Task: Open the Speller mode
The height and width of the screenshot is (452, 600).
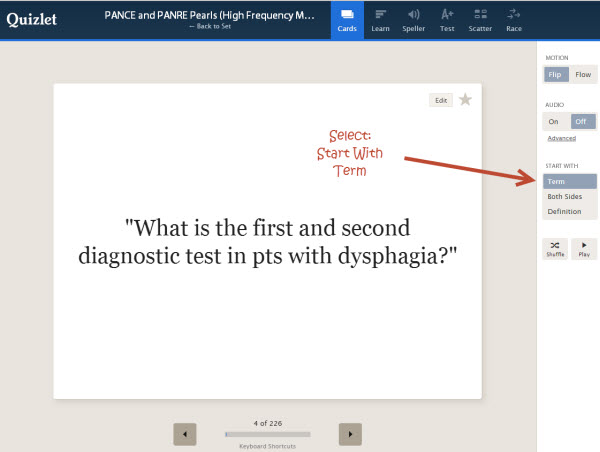Action: pos(413,20)
